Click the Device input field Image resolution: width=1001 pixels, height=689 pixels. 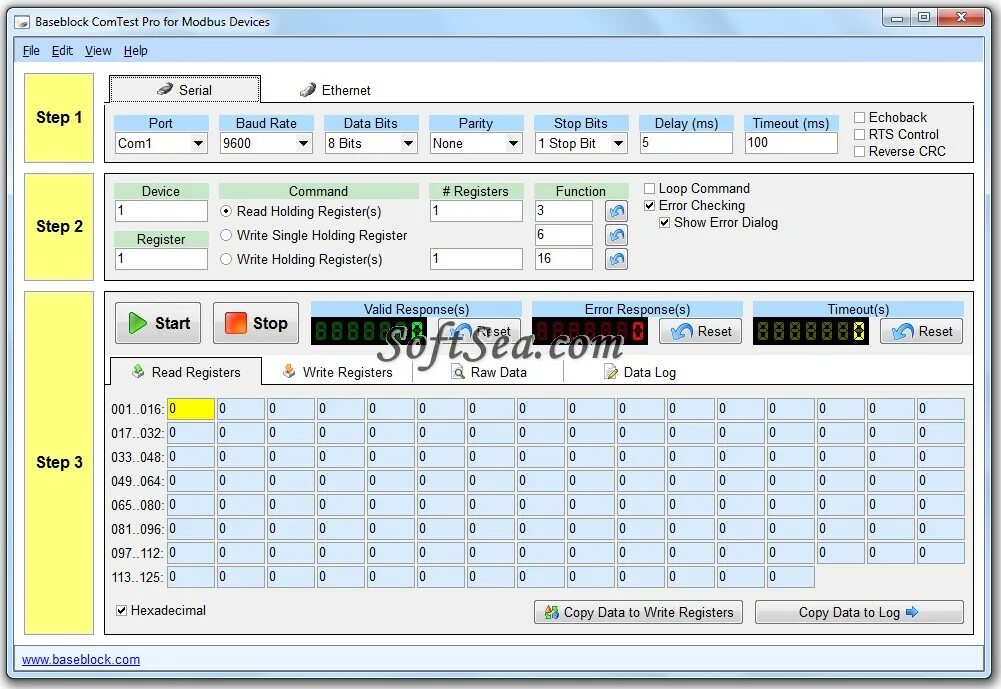161,211
